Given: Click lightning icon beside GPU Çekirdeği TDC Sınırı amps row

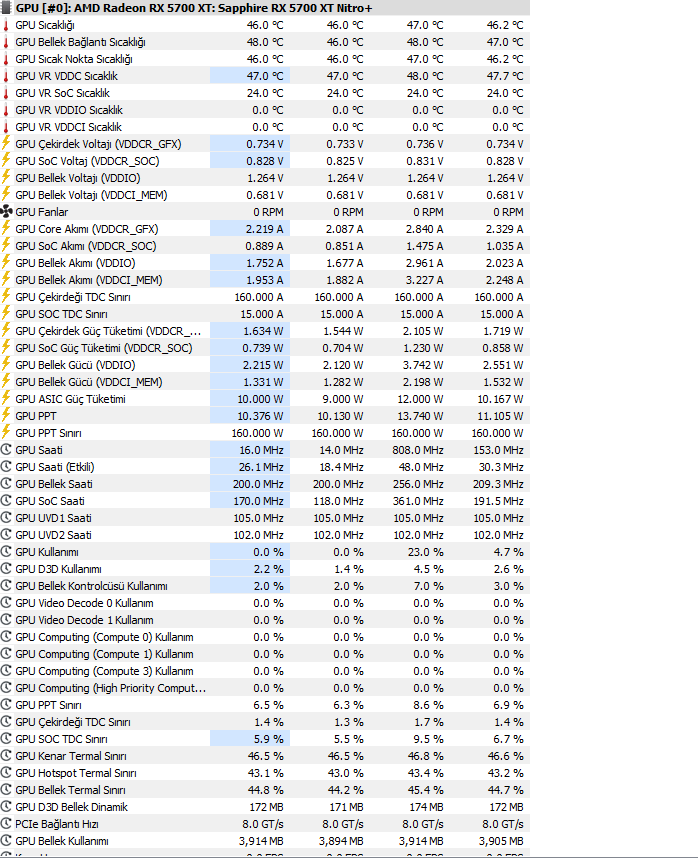Looking at the screenshot, I should coord(6,296).
